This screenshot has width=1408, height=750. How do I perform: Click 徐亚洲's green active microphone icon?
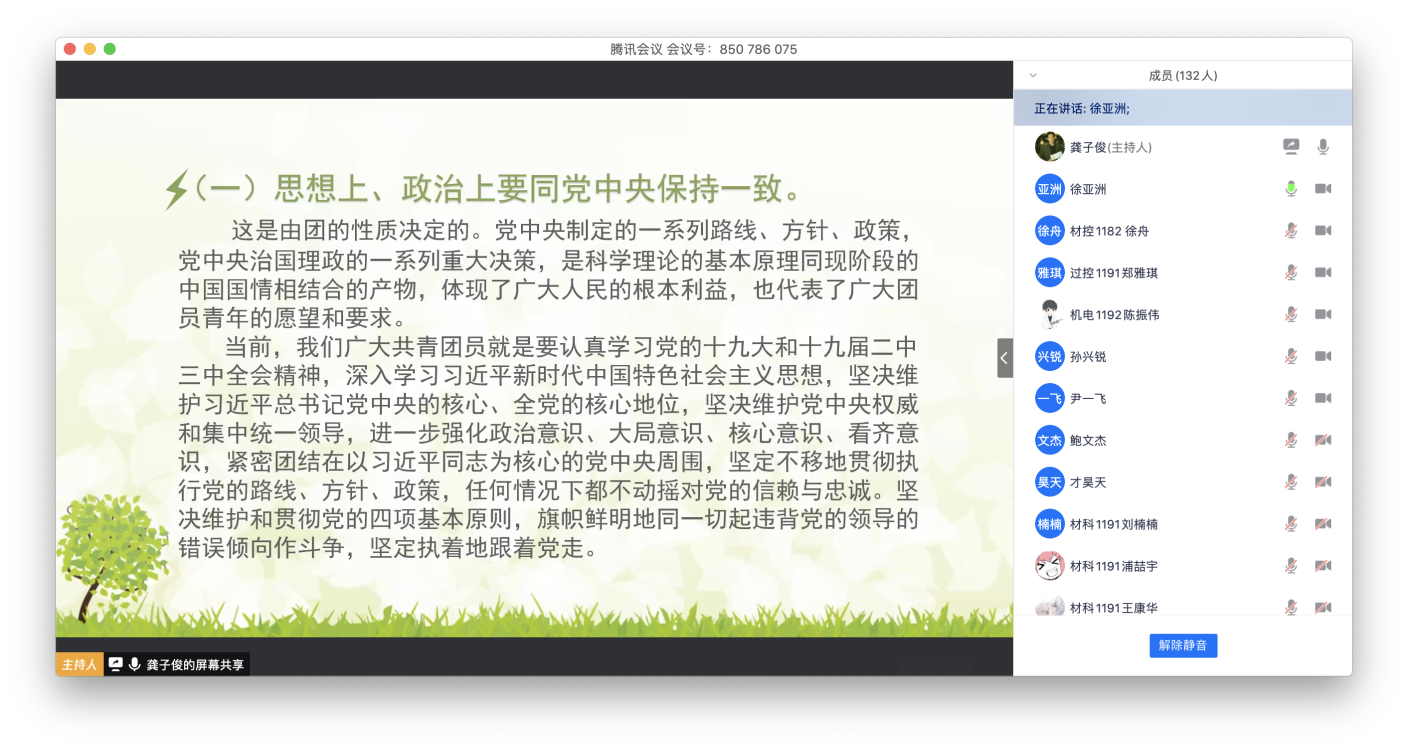pos(1291,189)
